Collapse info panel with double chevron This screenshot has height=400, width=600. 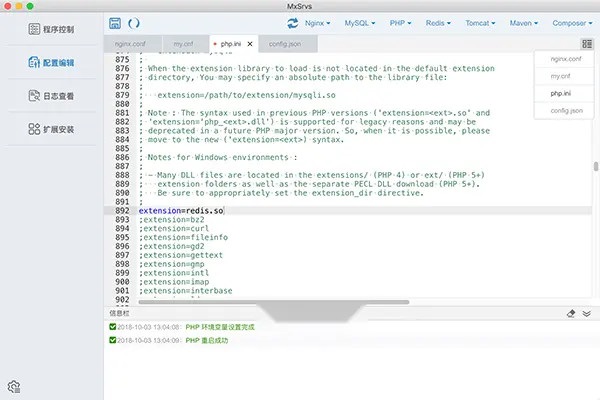click(587, 314)
